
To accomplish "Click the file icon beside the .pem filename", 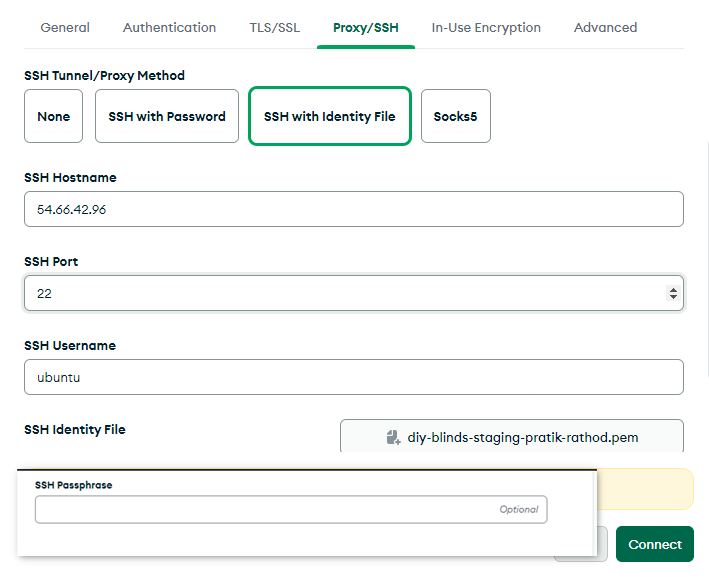I will click(x=393, y=437).
